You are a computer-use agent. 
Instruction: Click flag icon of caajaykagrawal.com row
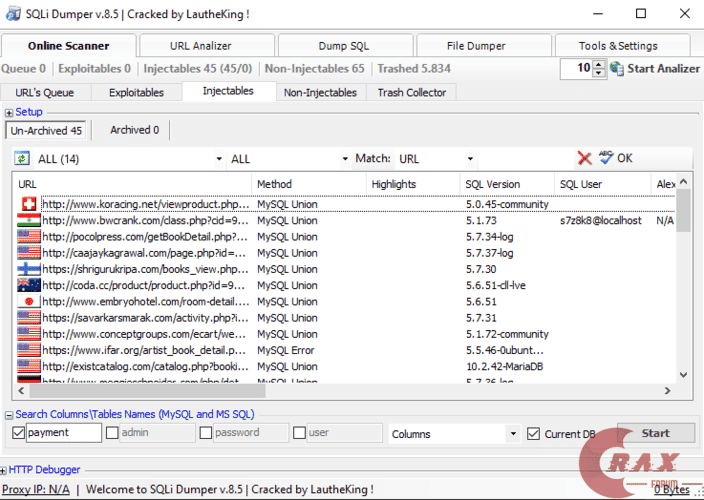pos(29,253)
